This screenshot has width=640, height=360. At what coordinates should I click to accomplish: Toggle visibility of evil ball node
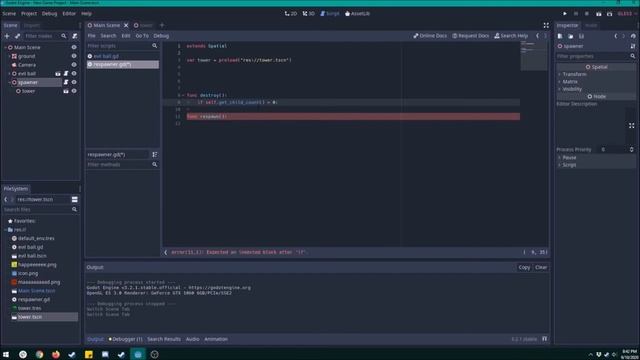pos(74,73)
